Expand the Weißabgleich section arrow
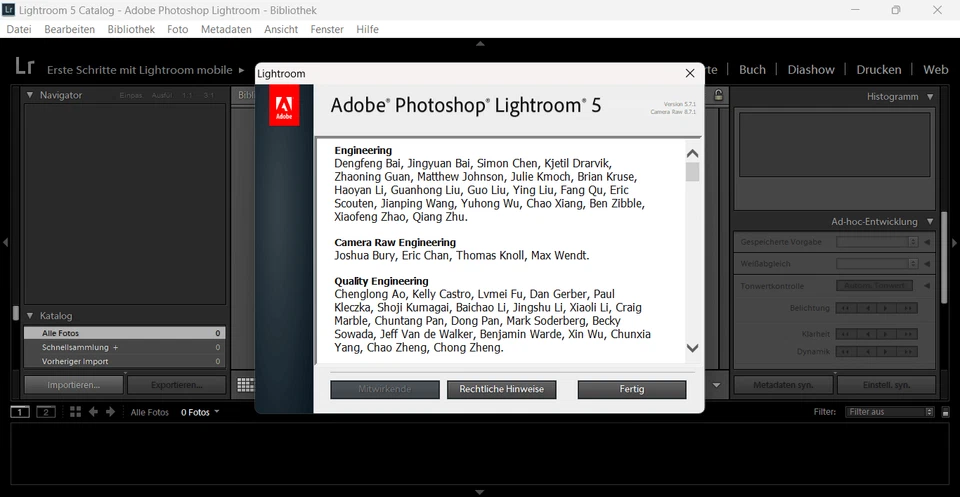960x497 pixels. click(927, 264)
